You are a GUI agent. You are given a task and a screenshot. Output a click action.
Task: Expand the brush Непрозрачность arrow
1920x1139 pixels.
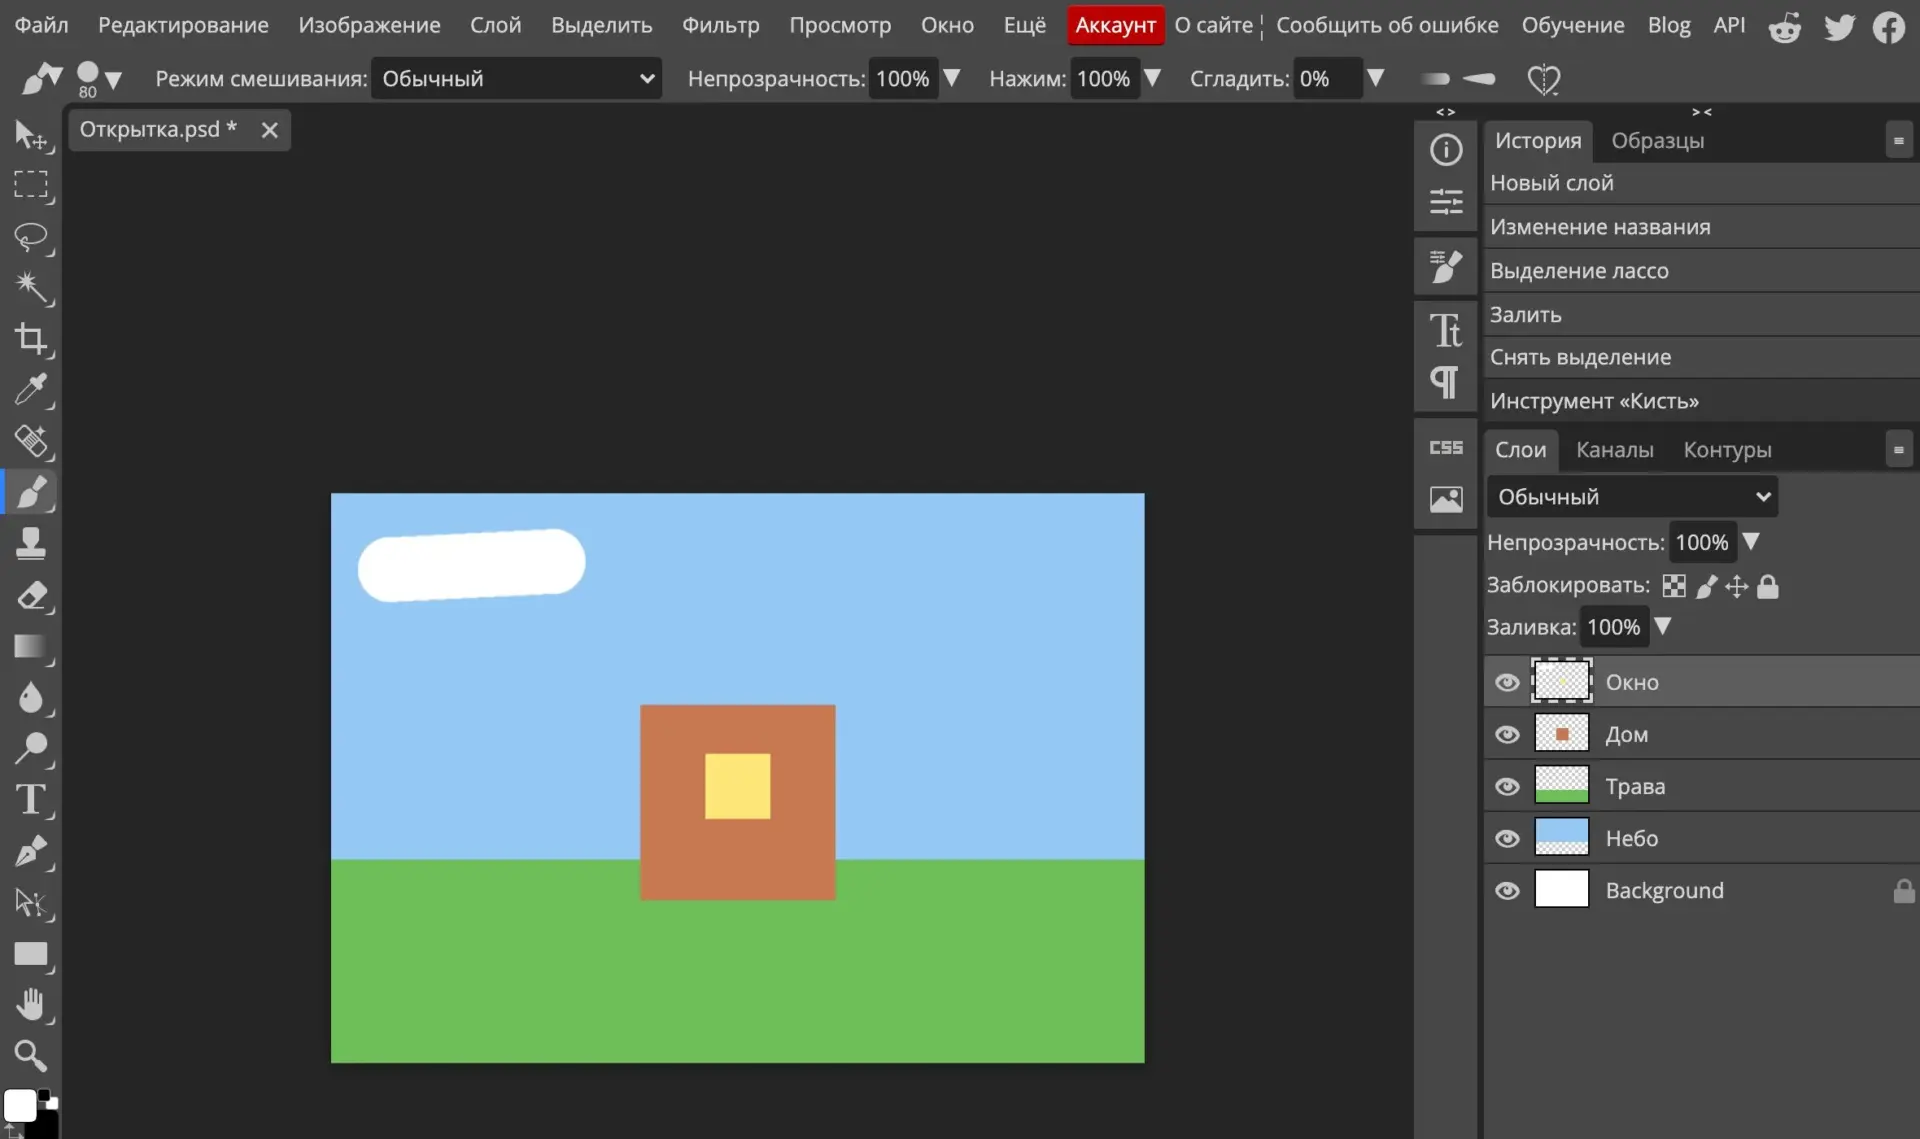tap(951, 78)
